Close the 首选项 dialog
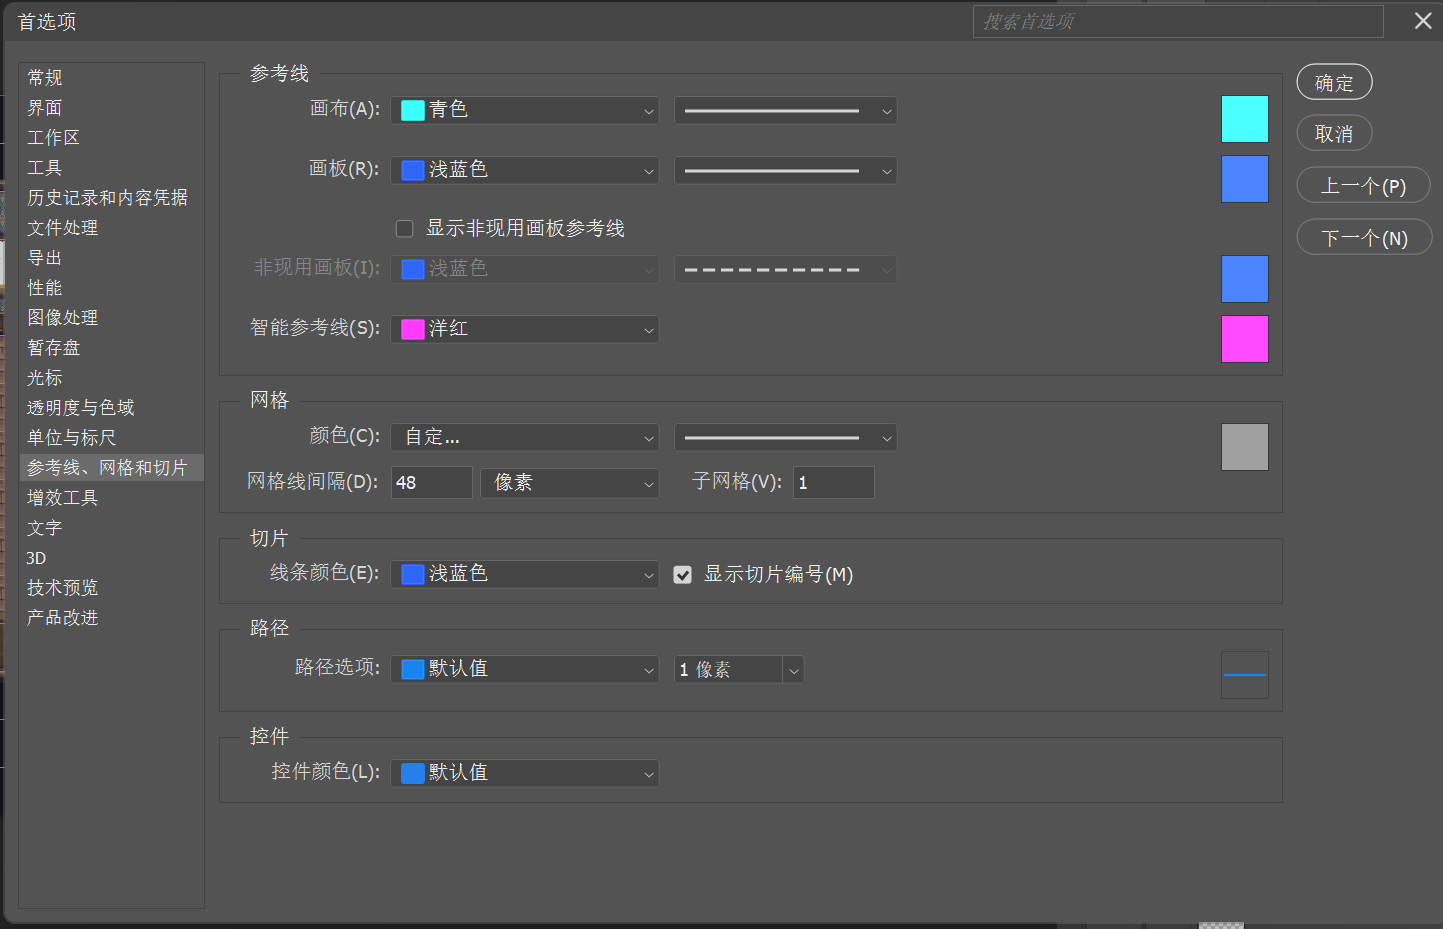Screen dimensions: 1443x929 point(1423,21)
